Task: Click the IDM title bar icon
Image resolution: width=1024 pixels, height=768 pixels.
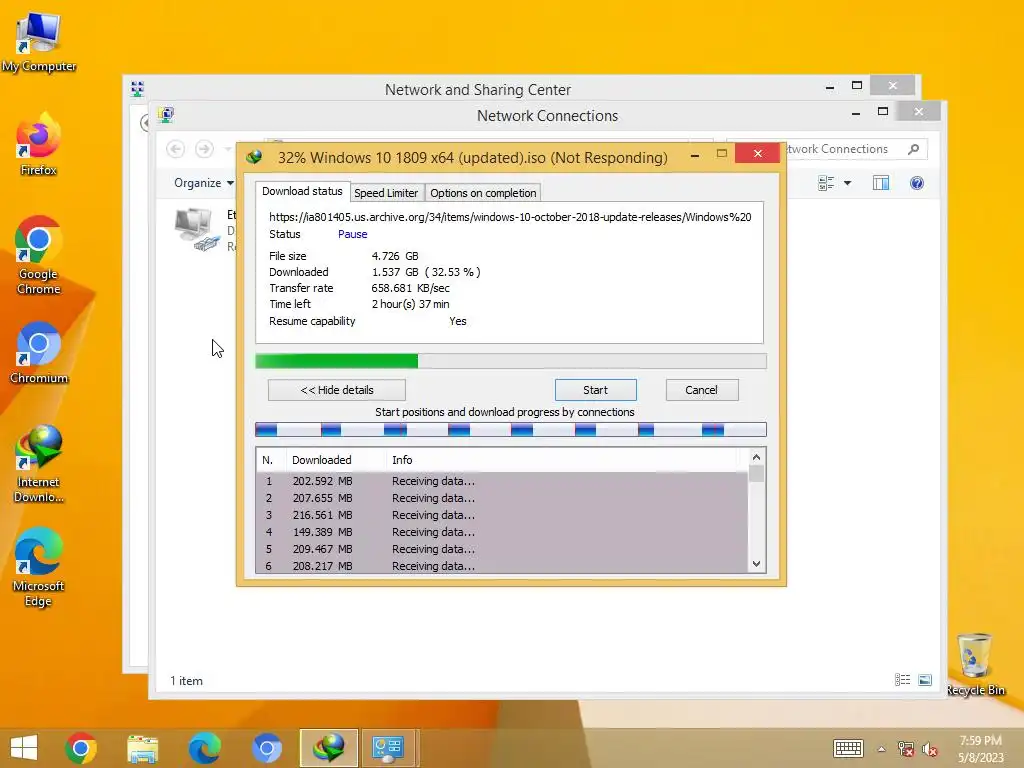Action: point(255,157)
